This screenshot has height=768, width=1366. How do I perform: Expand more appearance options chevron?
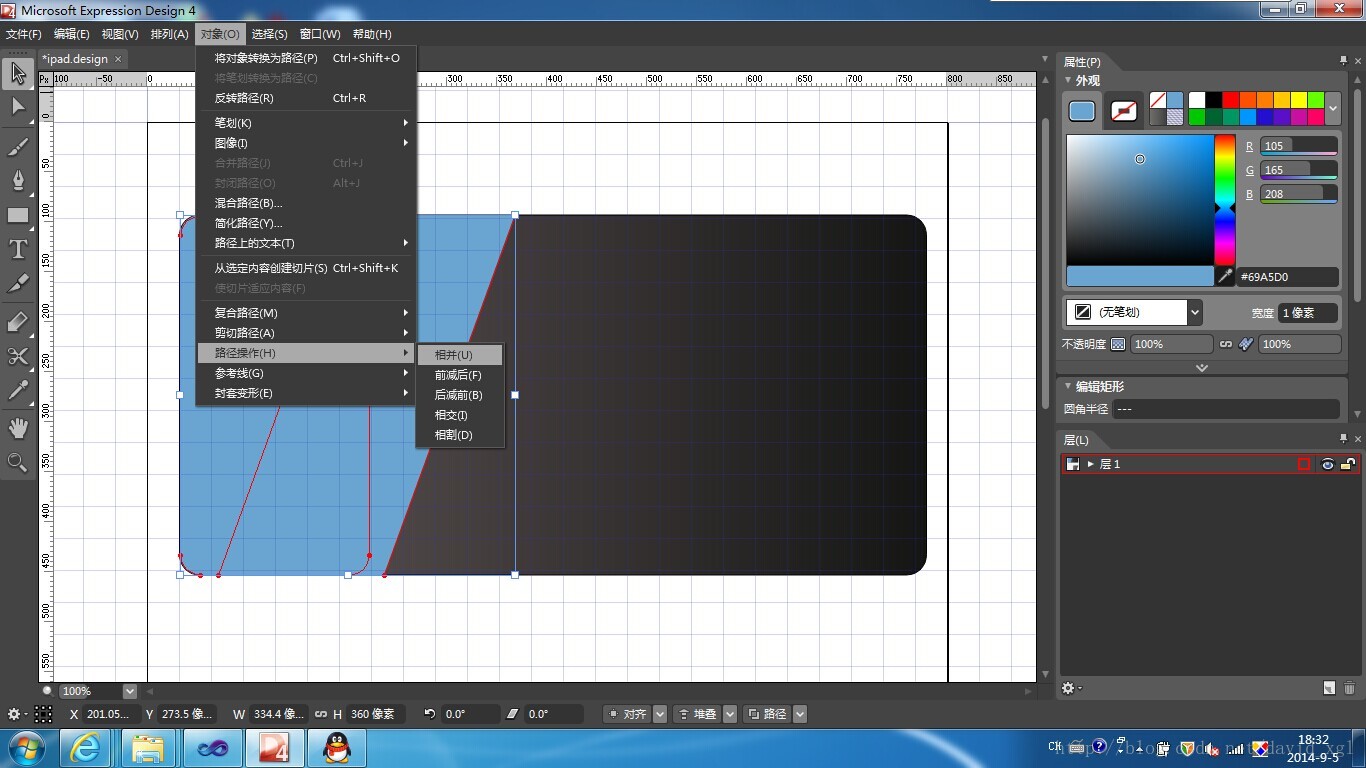point(1202,367)
